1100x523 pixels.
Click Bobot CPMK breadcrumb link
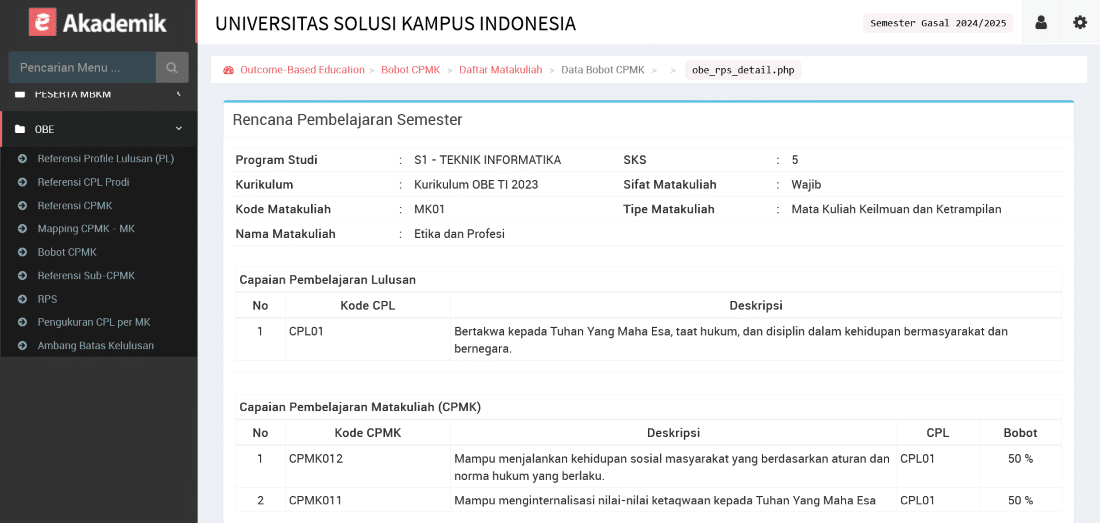pos(410,70)
